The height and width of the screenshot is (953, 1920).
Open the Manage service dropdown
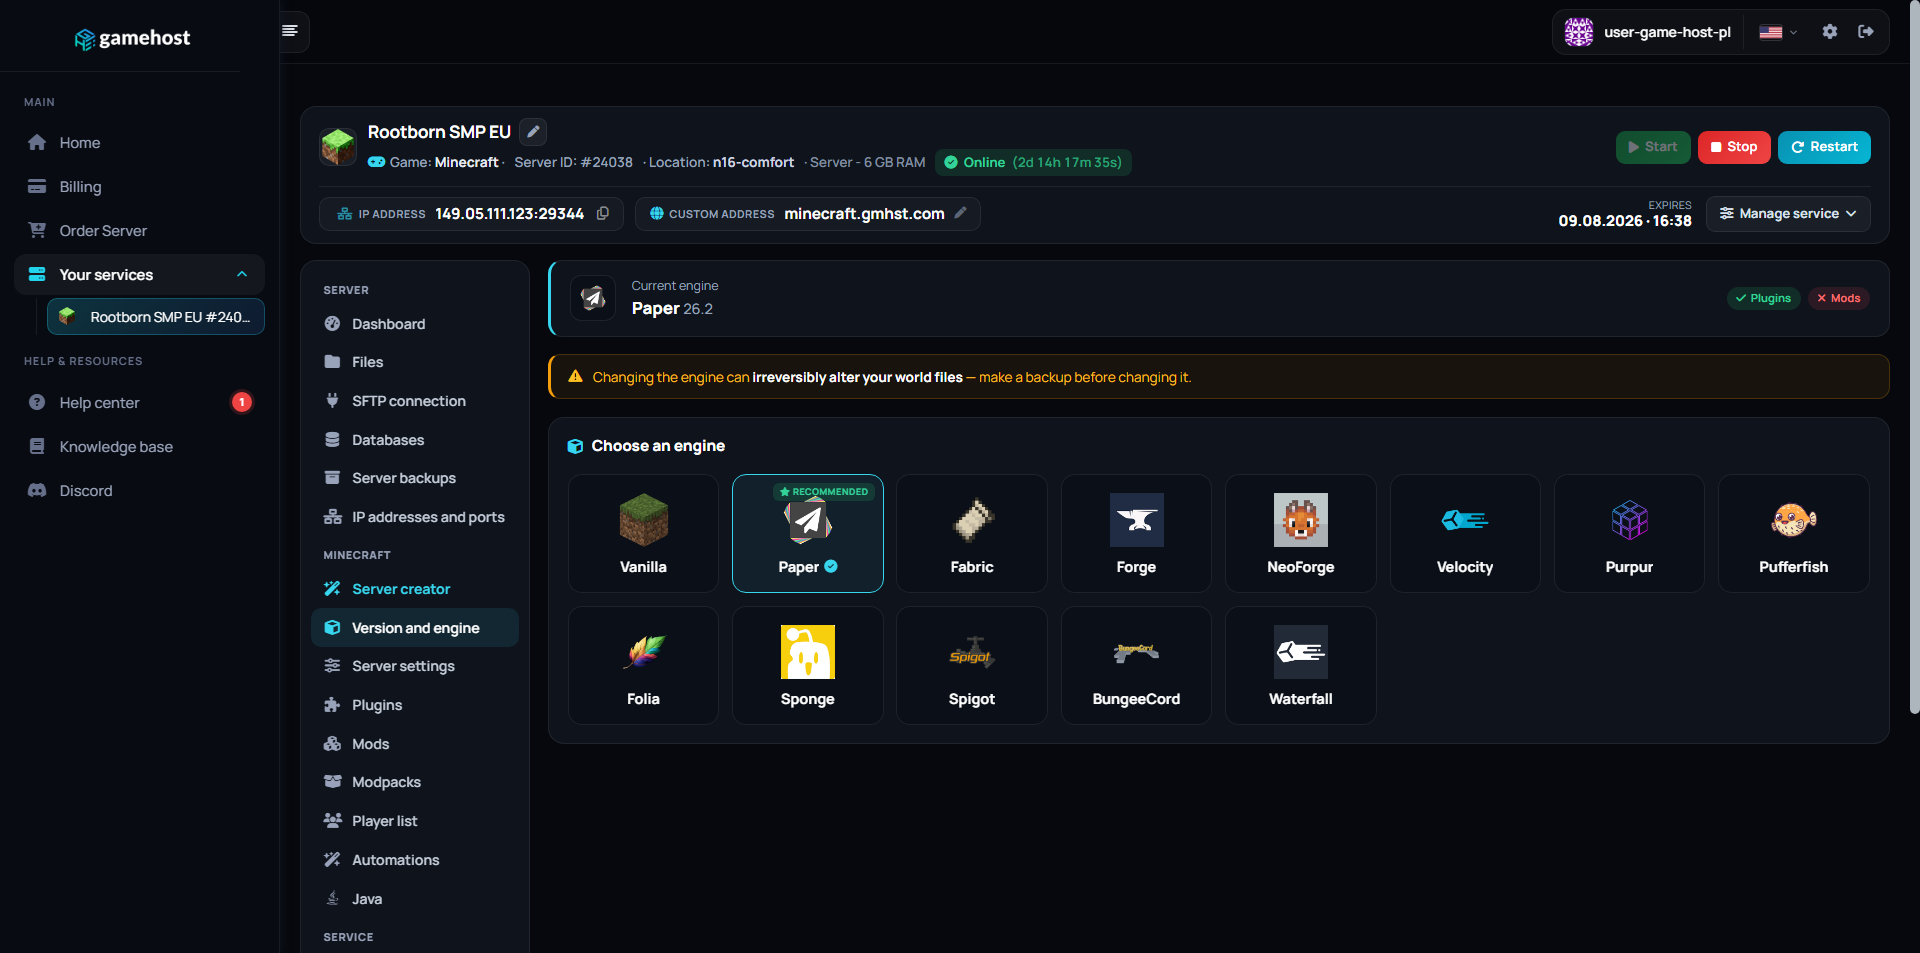point(1788,214)
